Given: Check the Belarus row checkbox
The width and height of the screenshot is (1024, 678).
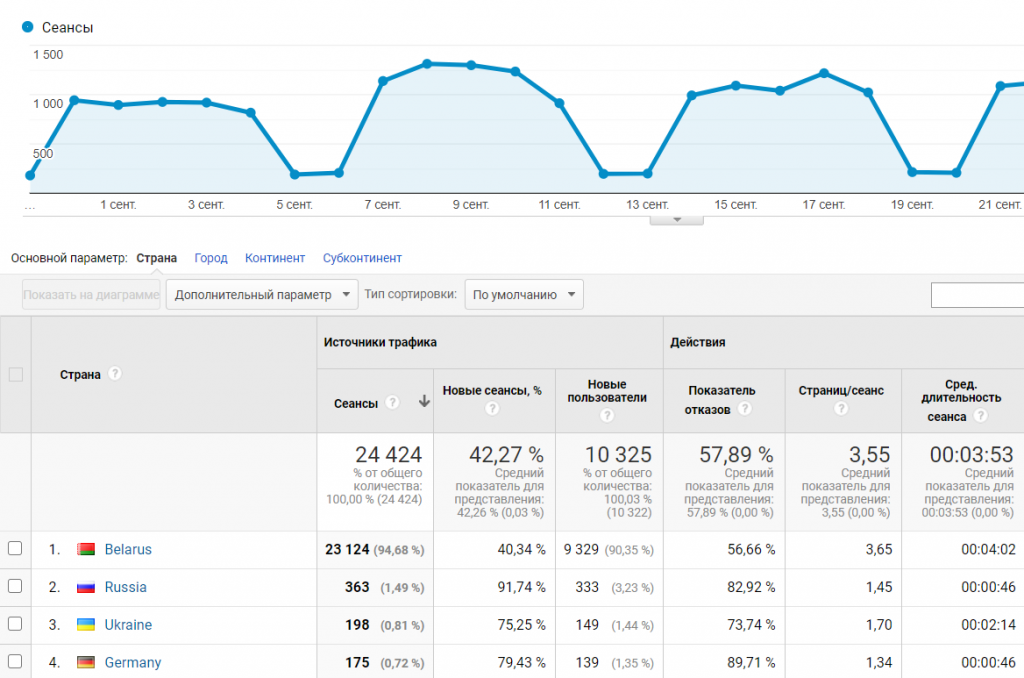Looking at the screenshot, I should click(15, 549).
